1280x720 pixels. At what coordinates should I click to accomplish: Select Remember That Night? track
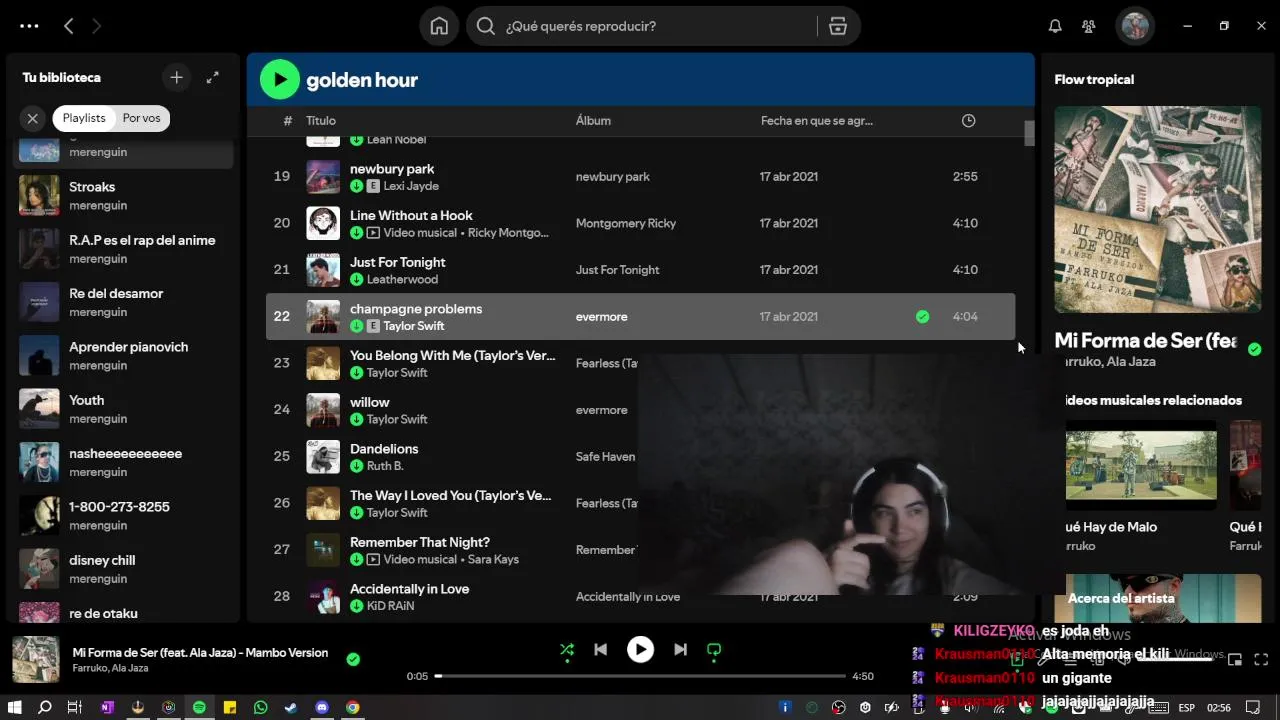click(420, 542)
